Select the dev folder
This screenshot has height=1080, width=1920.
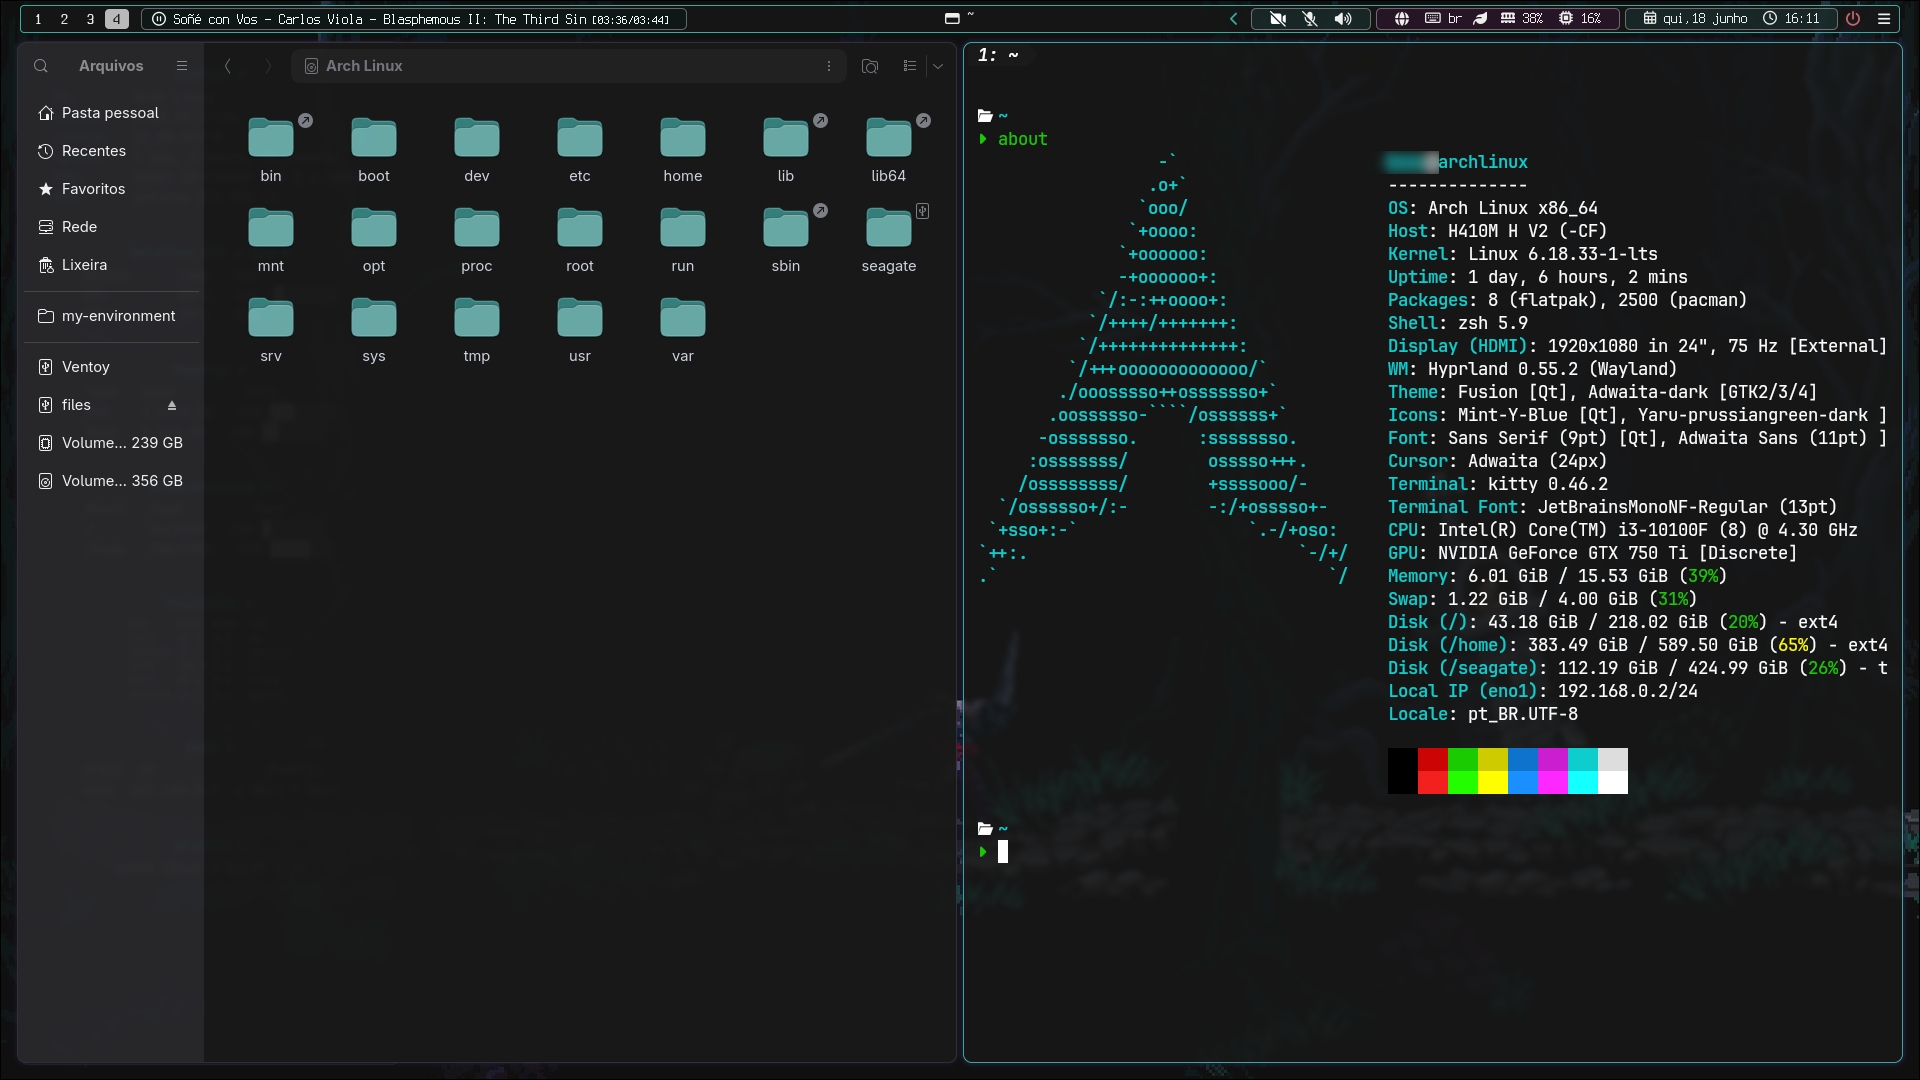(x=477, y=150)
